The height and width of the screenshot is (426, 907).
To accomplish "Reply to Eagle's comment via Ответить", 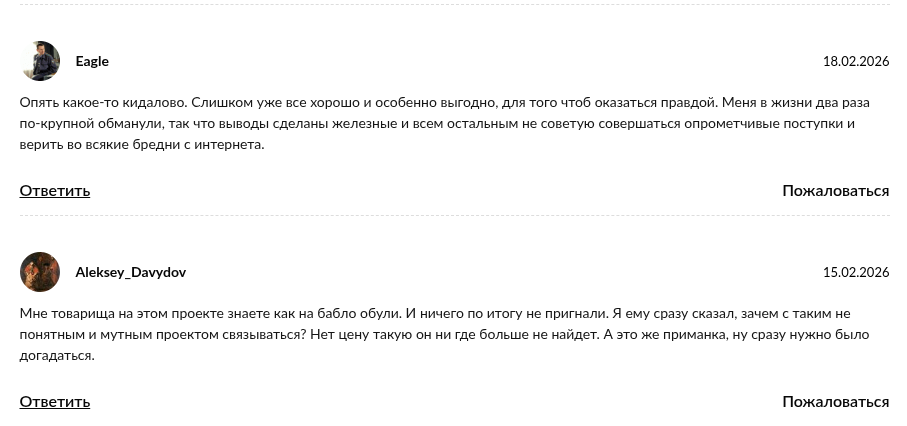I will pyautogui.click(x=55, y=190).
